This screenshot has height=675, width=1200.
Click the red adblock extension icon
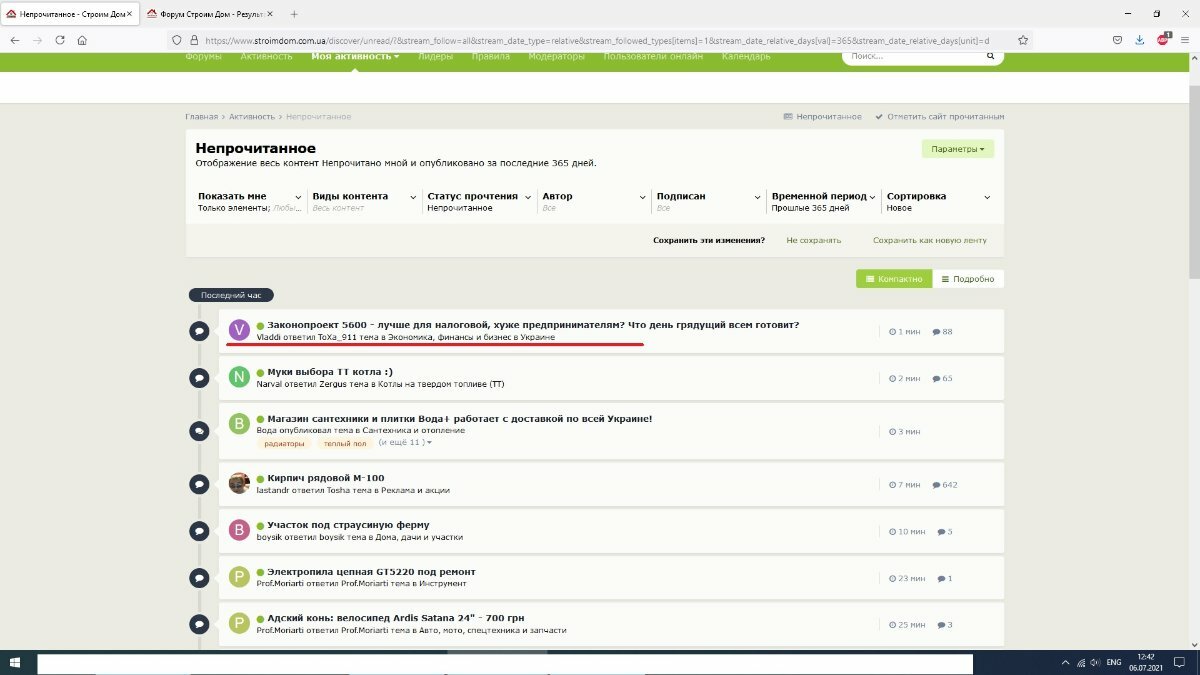[x=1163, y=40]
